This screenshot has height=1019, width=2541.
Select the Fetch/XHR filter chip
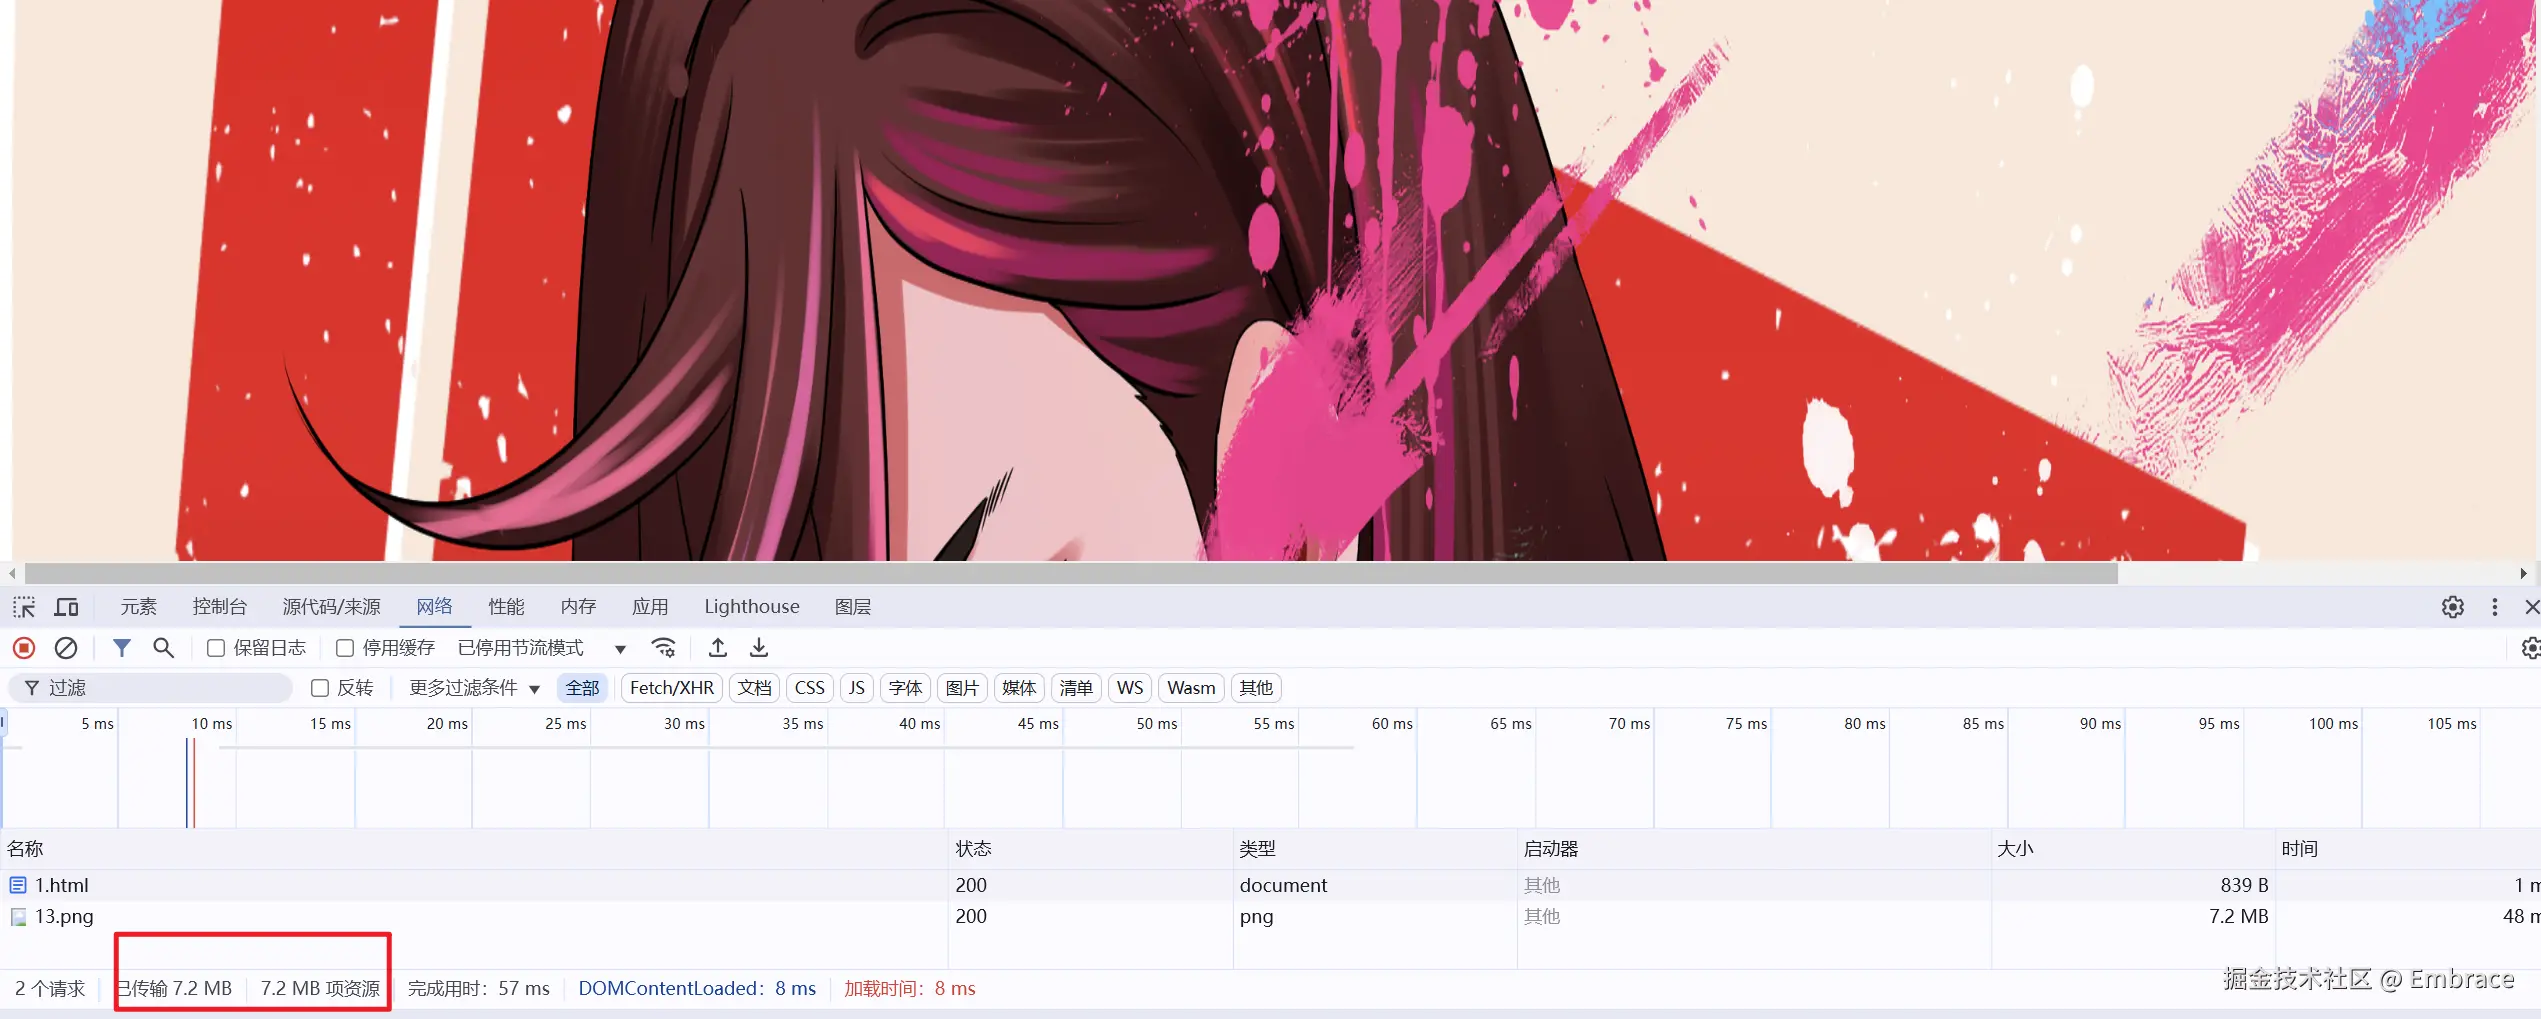click(x=671, y=687)
